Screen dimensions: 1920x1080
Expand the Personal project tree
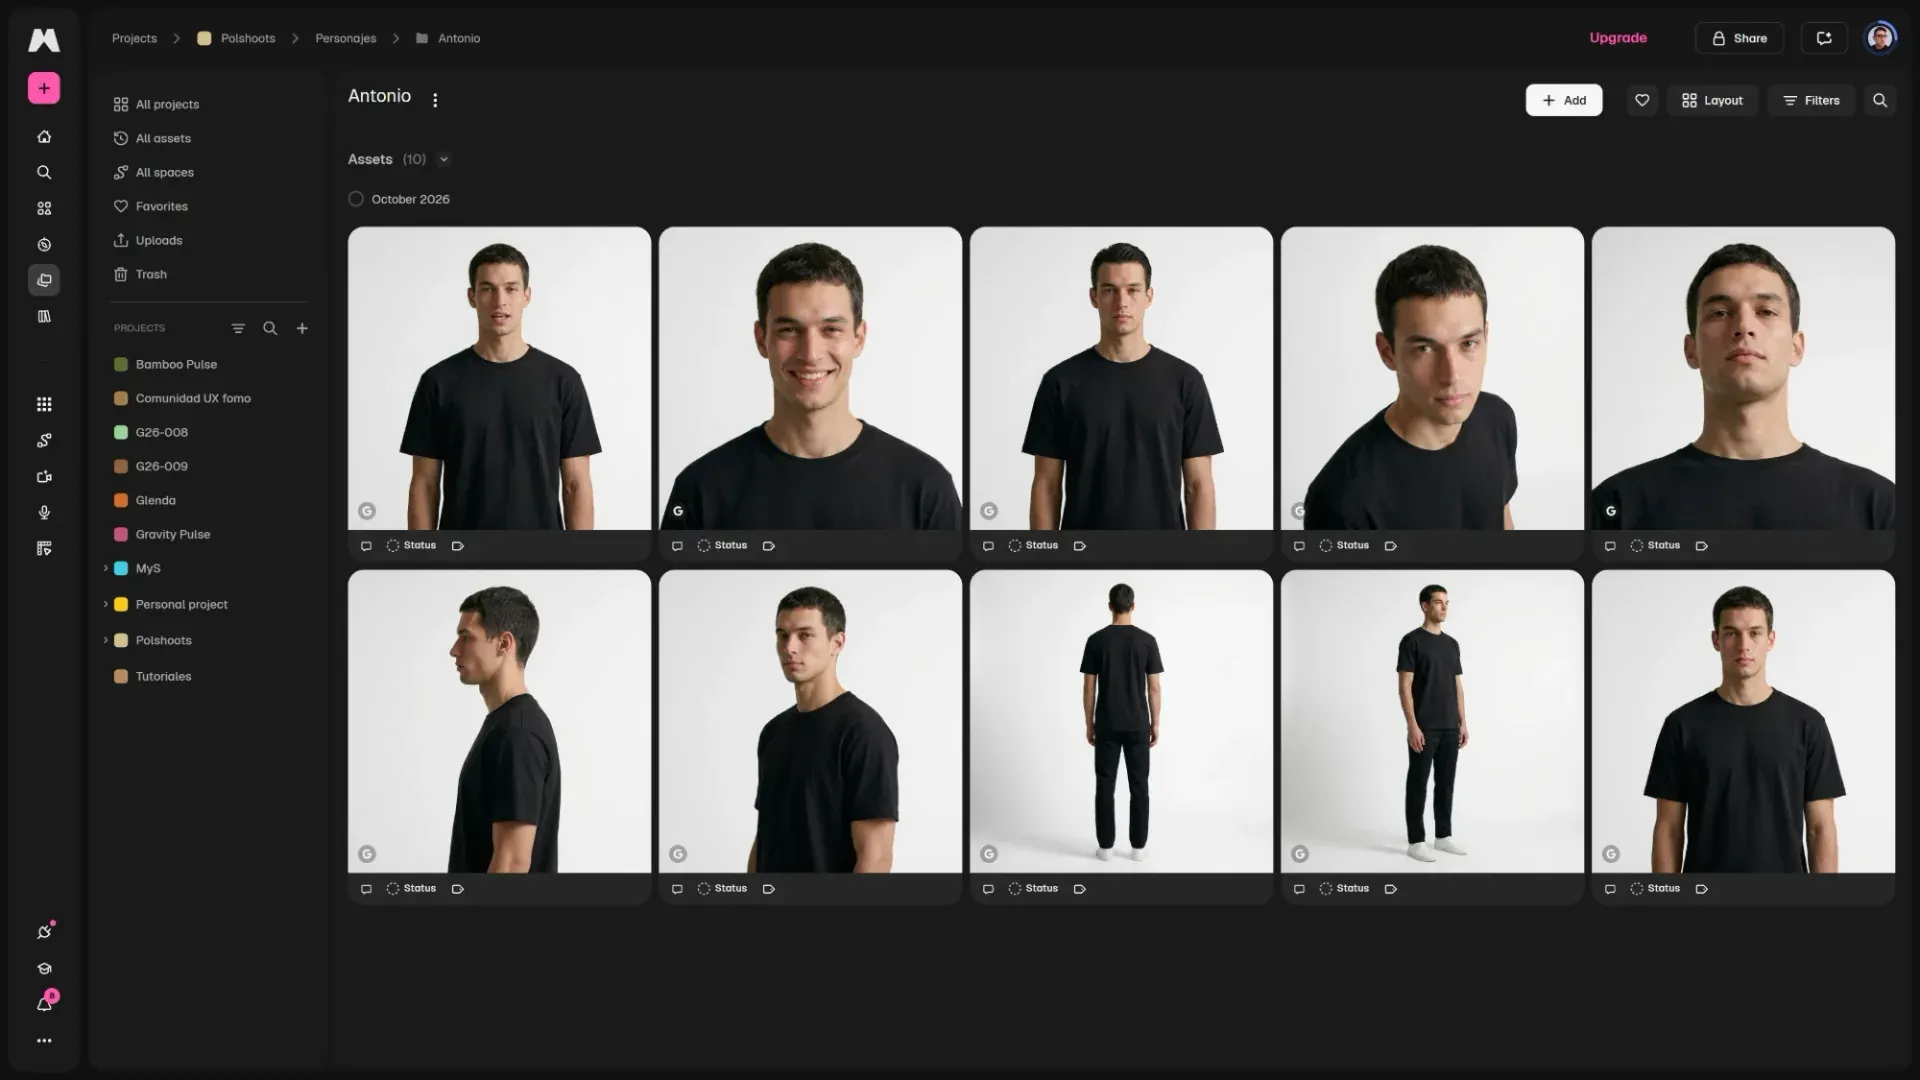click(x=105, y=604)
